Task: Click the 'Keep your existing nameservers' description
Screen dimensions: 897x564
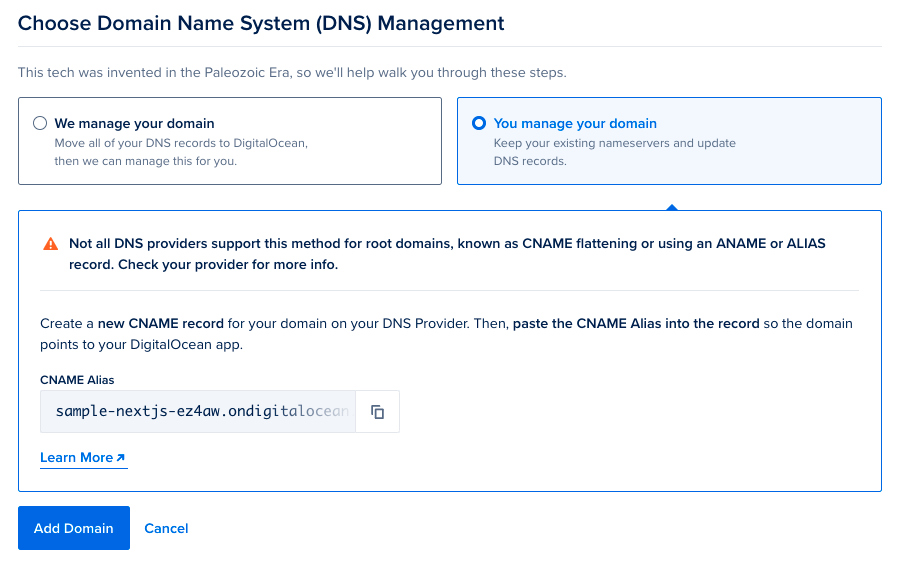Action: click(x=614, y=152)
